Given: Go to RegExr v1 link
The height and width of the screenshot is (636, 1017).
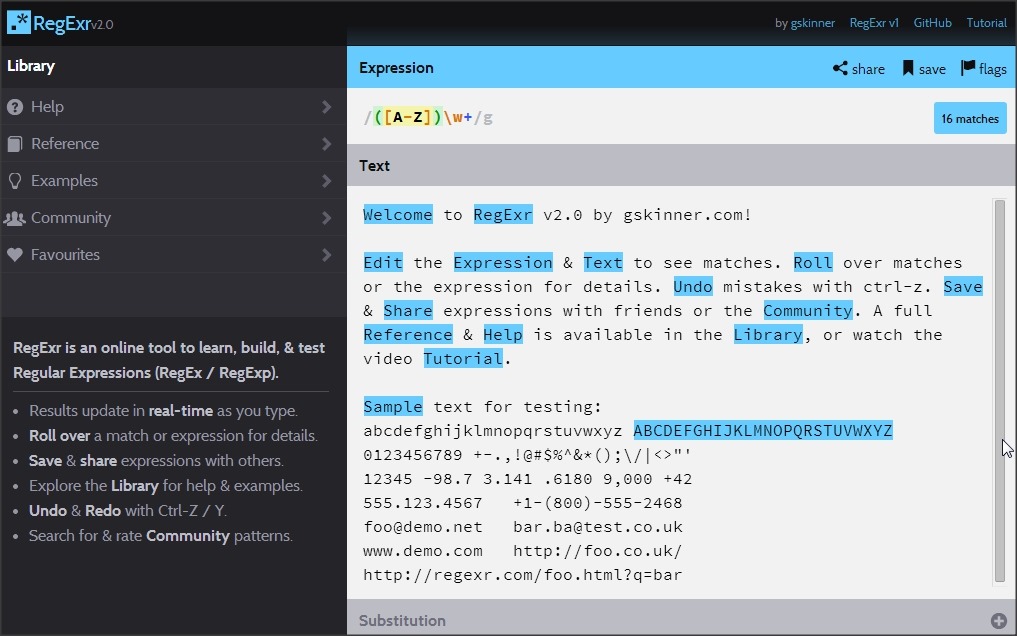Looking at the screenshot, I should tap(874, 23).
